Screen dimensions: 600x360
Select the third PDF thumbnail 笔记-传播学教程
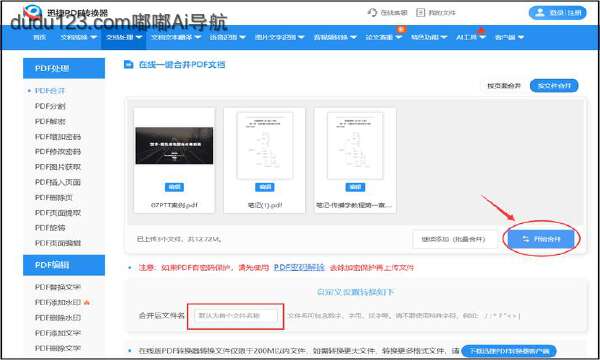(355, 160)
